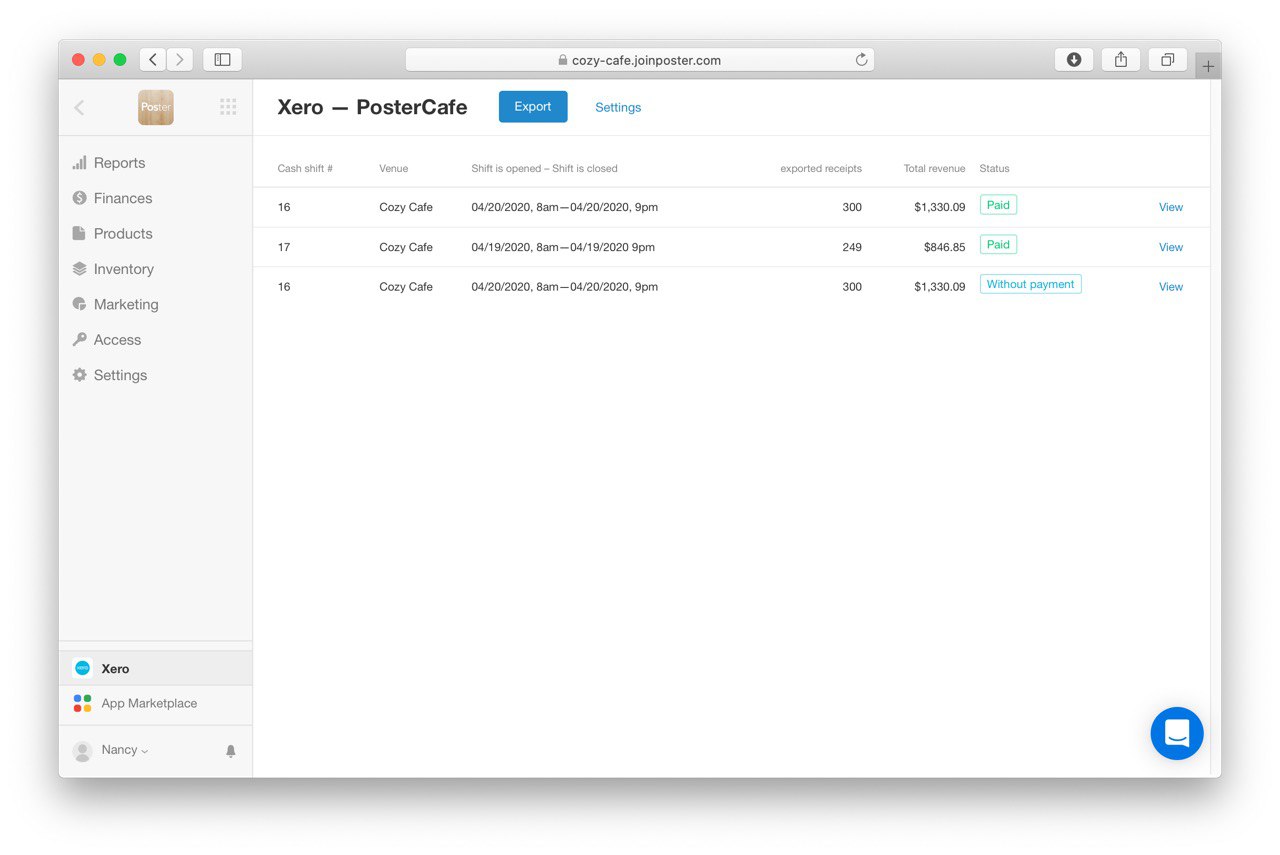
Task: Open Inventory layers icon
Action: click(79, 269)
